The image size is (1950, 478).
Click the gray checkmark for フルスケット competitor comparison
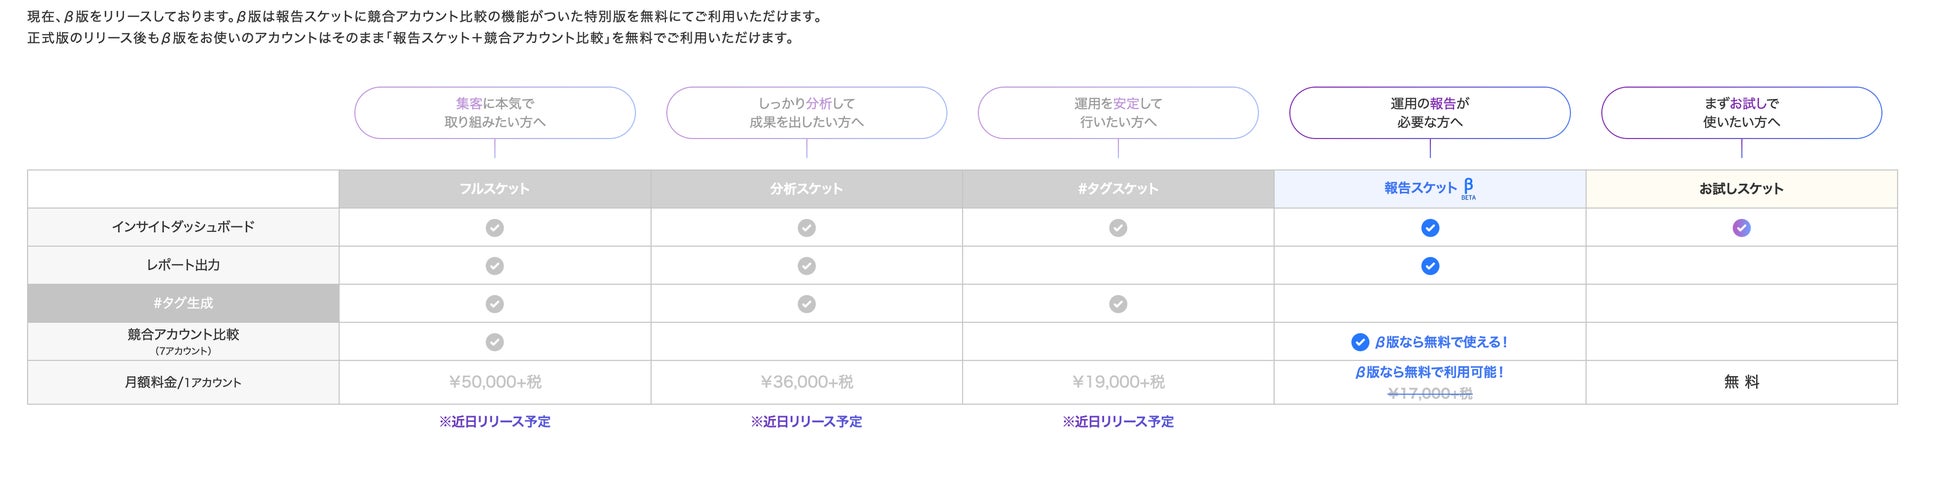(494, 342)
